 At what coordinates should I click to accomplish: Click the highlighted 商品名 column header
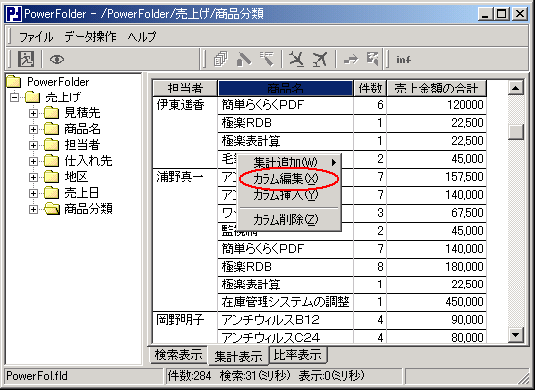point(286,88)
